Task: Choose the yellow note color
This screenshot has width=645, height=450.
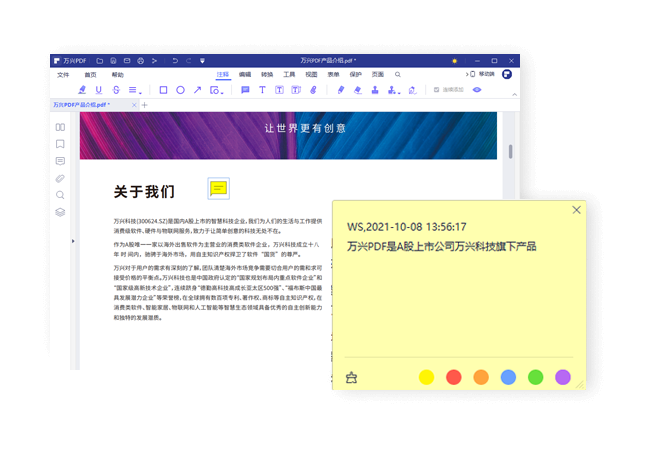Action: click(x=426, y=377)
